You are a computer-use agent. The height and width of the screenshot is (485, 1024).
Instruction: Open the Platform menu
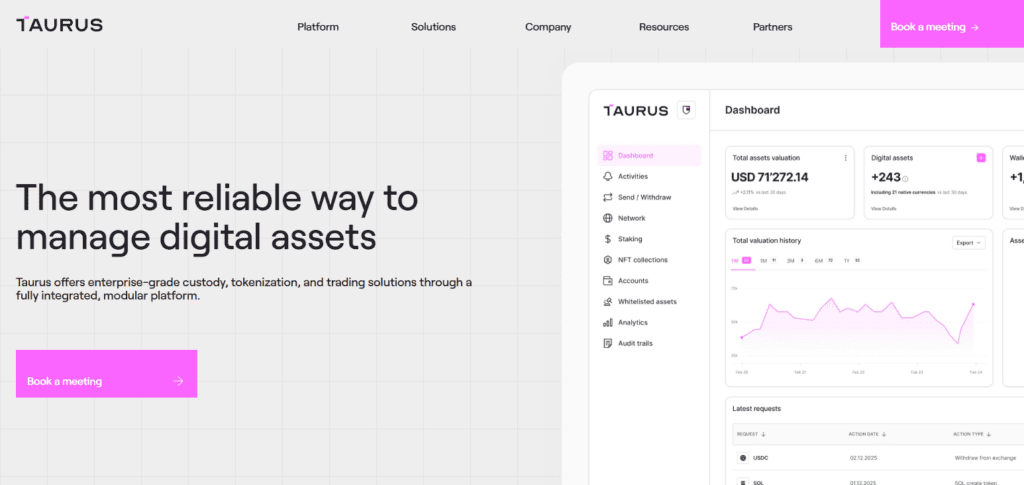tap(318, 27)
